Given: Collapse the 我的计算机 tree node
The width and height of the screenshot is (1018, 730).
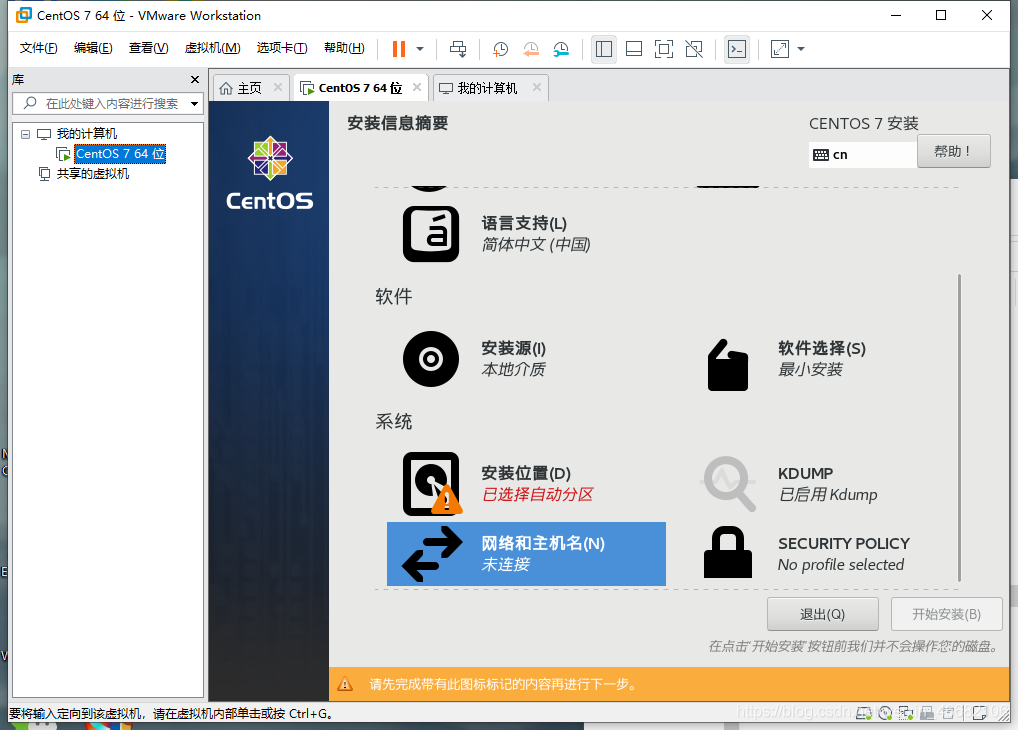Looking at the screenshot, I should [x=25, y=134].
